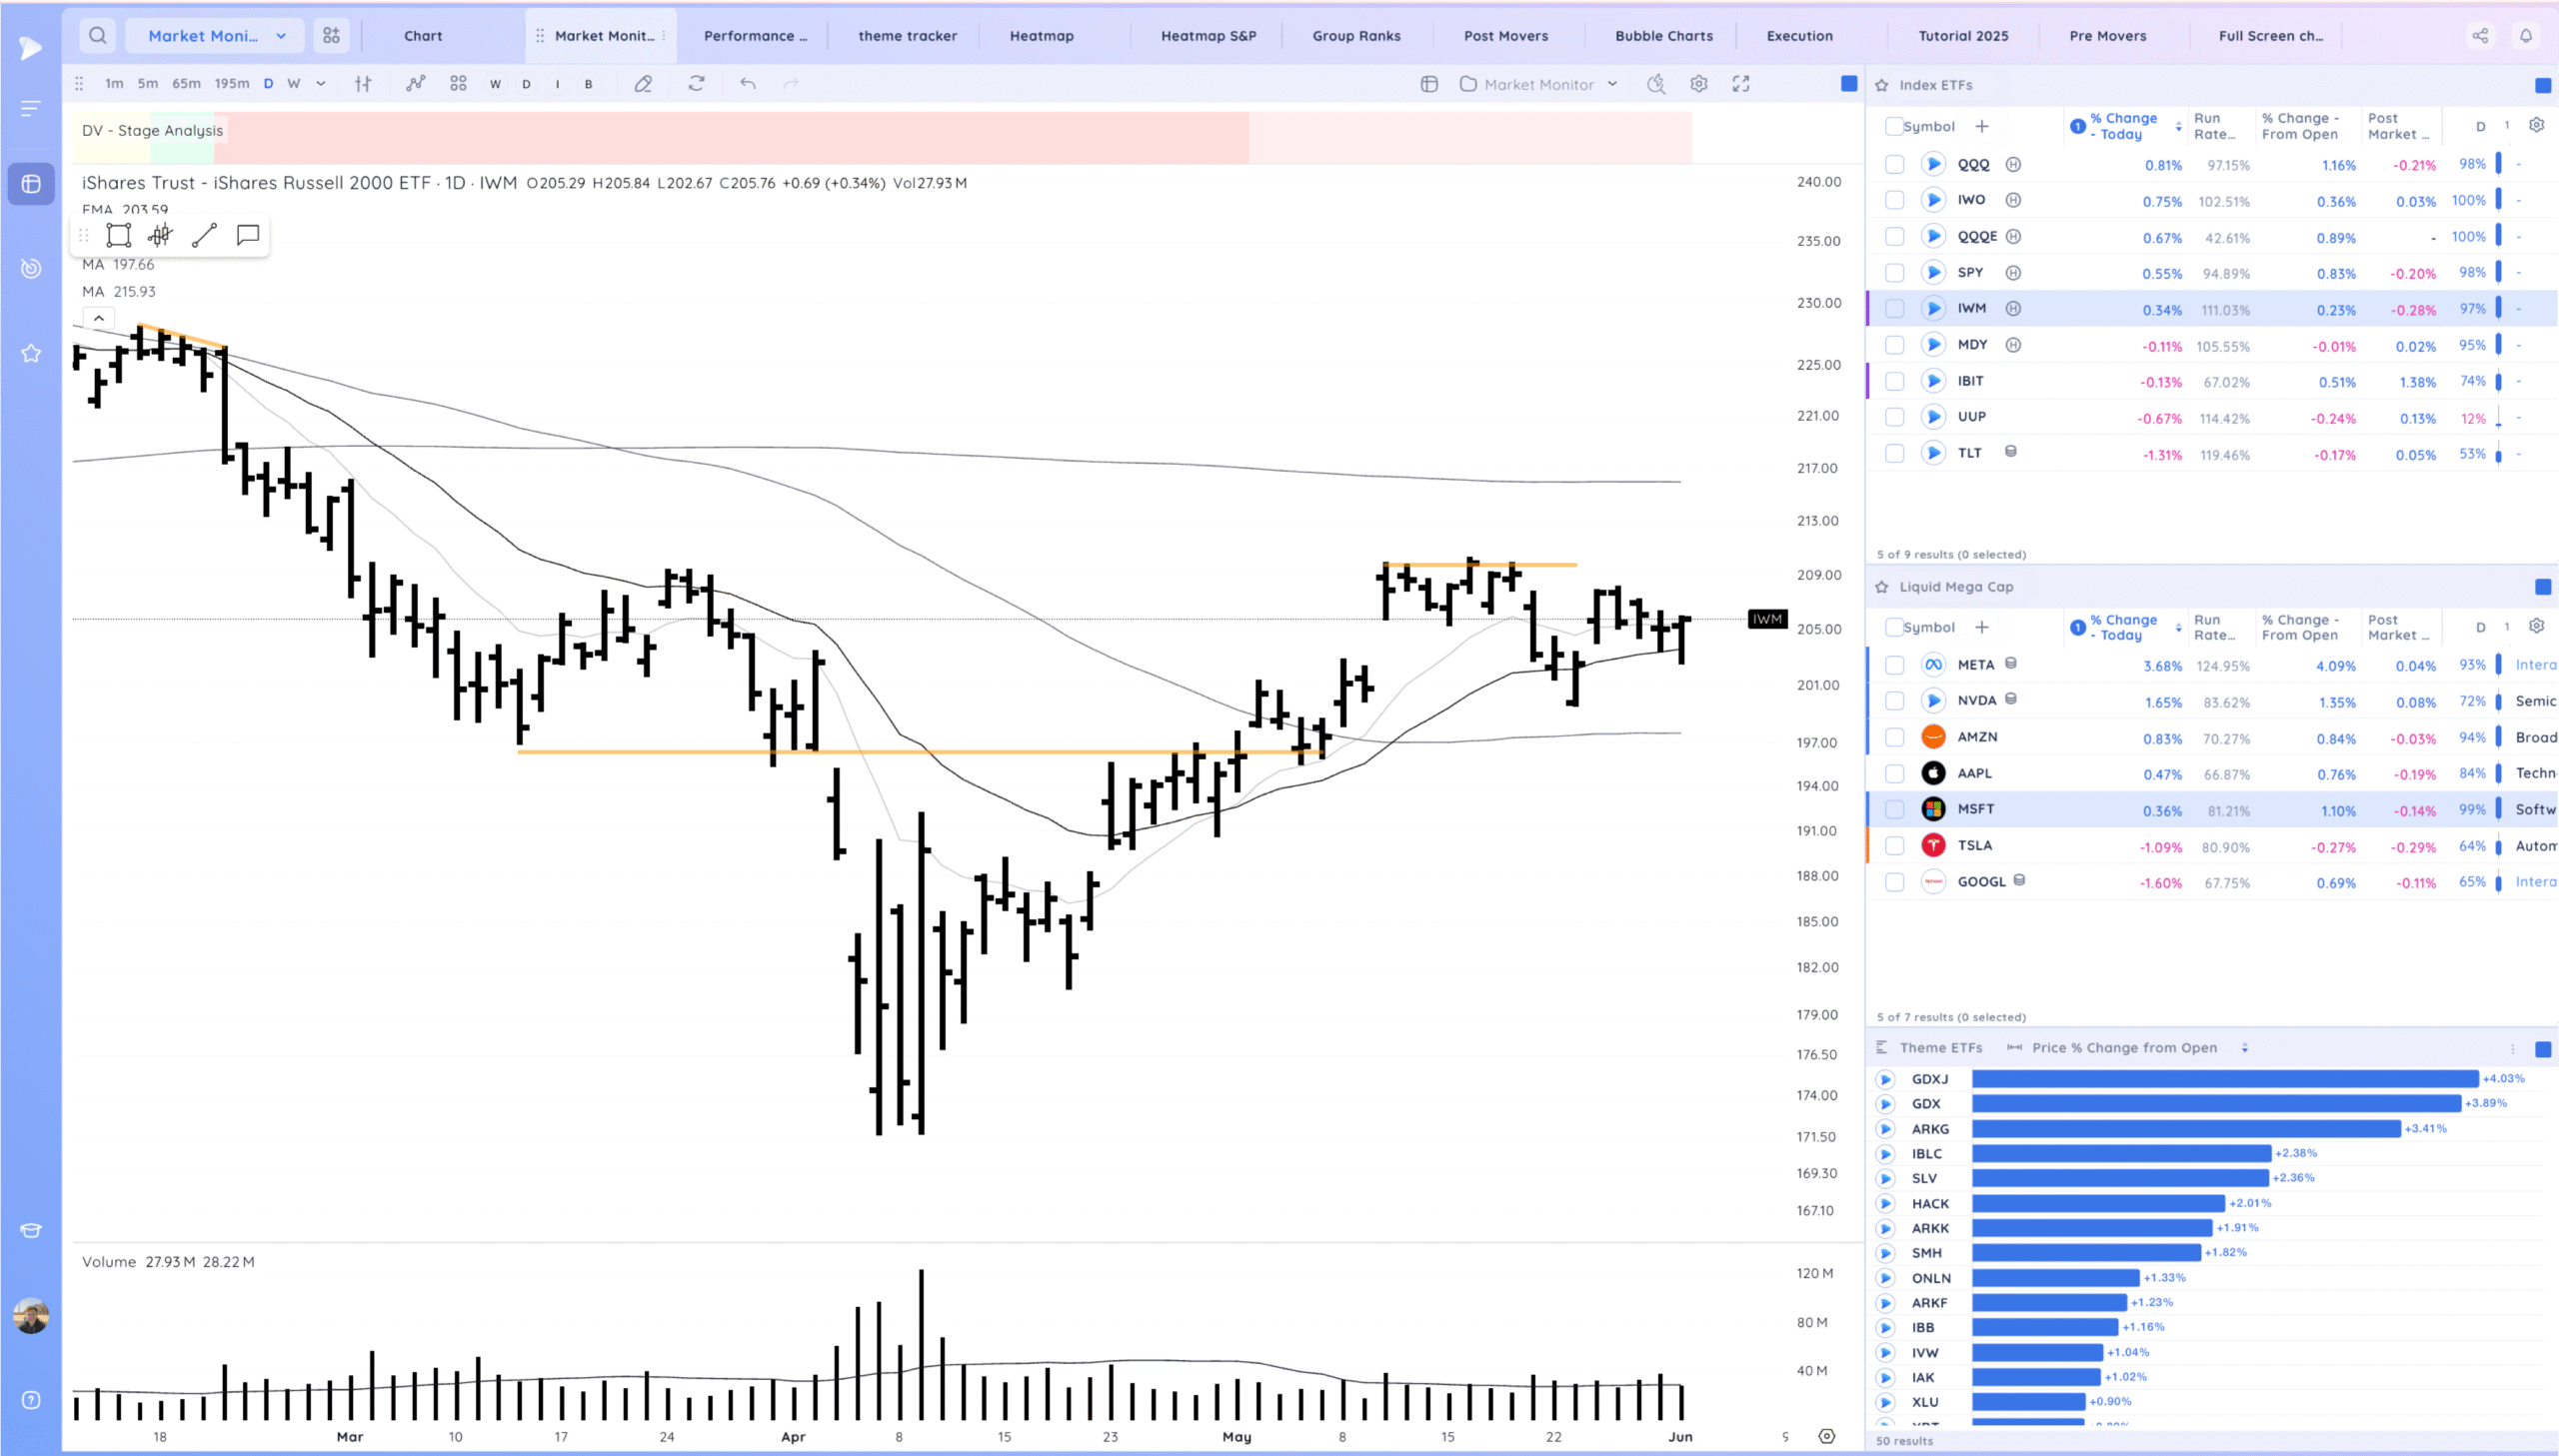This screenshot has height=1456, width=2559.
Task: Click the blue square on Index ETFs panel
Action: click(2542, 86)
